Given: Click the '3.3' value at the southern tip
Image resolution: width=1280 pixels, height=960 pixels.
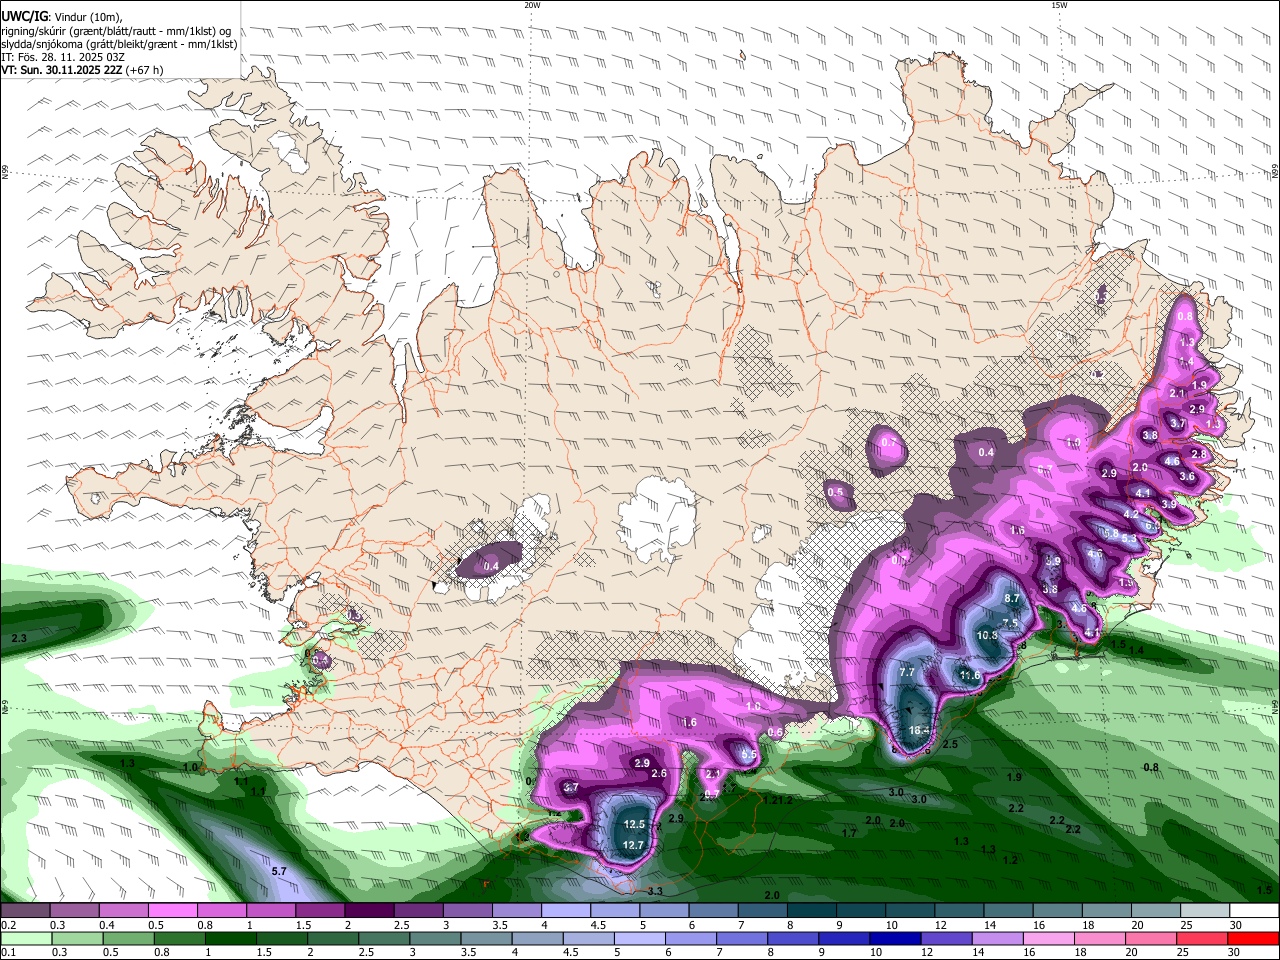Looking at the screenshot, I should click(655, 891).
